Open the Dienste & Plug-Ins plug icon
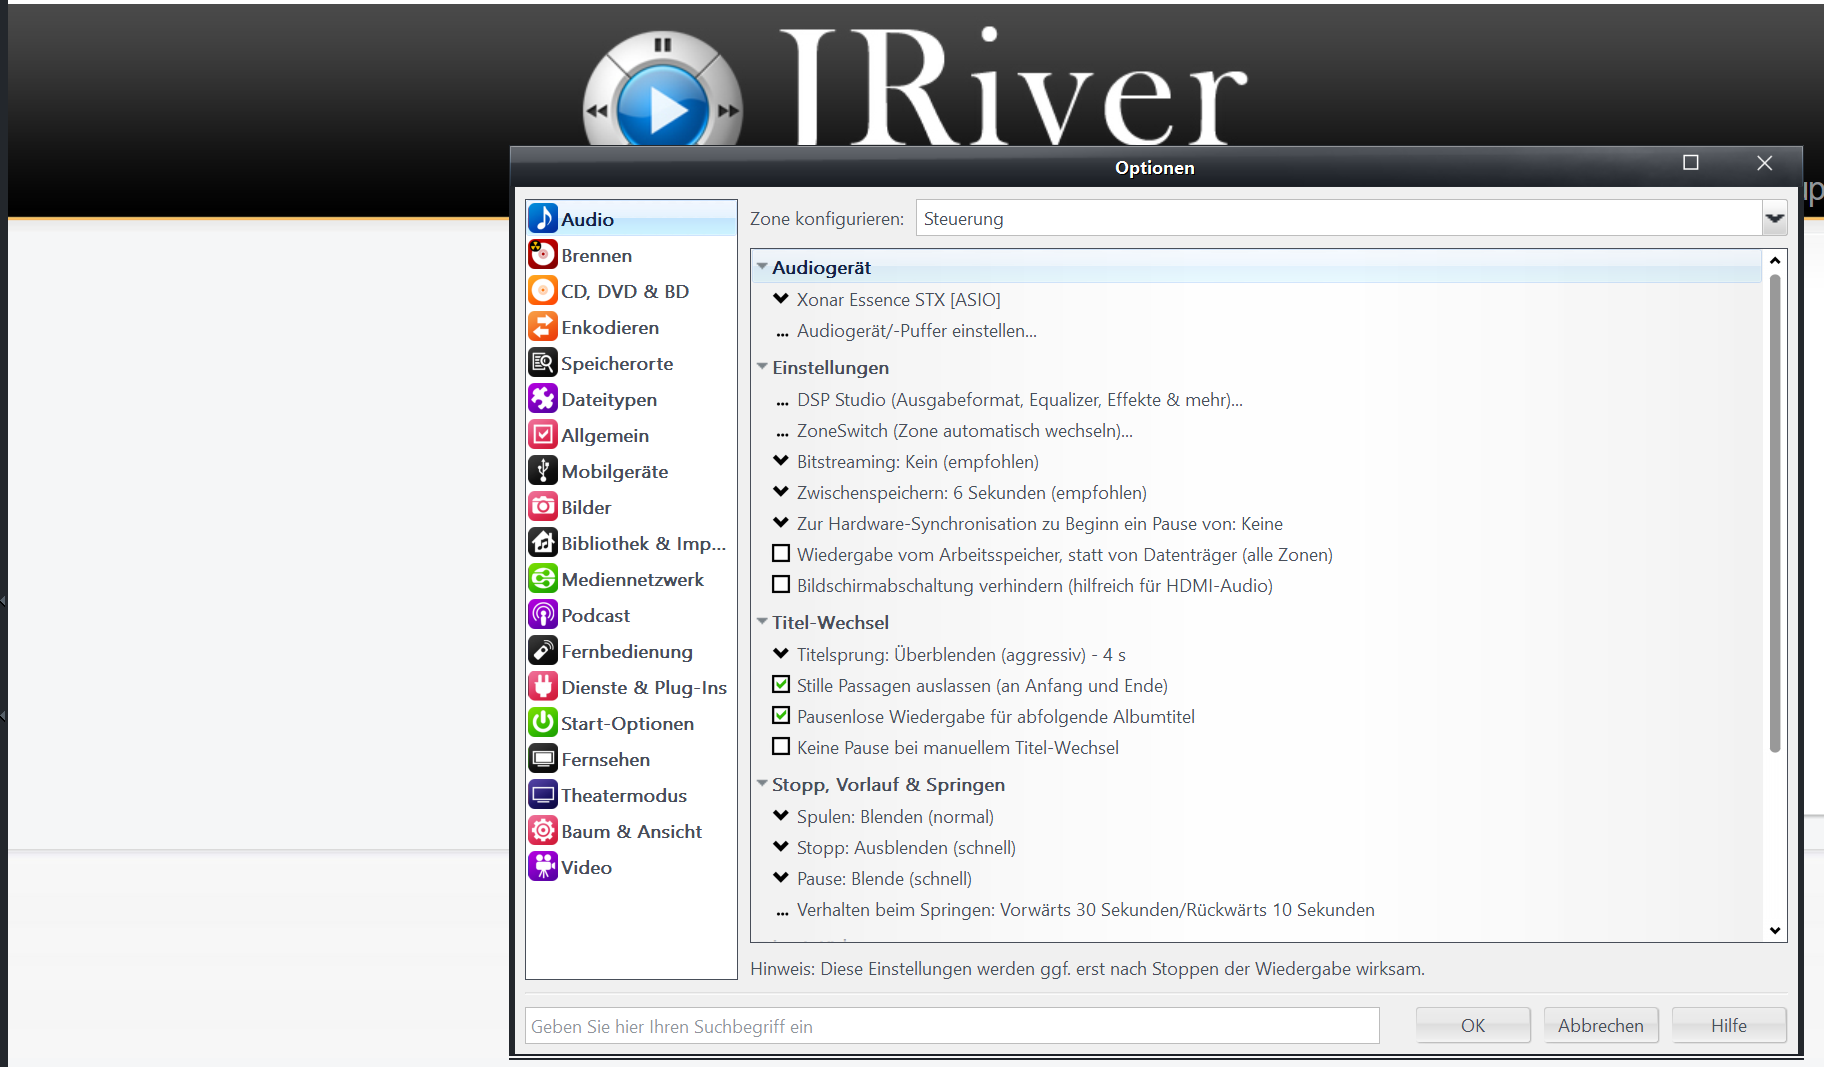Image resolution: width=1824 pixels, height=1067 pixels. 543,686
